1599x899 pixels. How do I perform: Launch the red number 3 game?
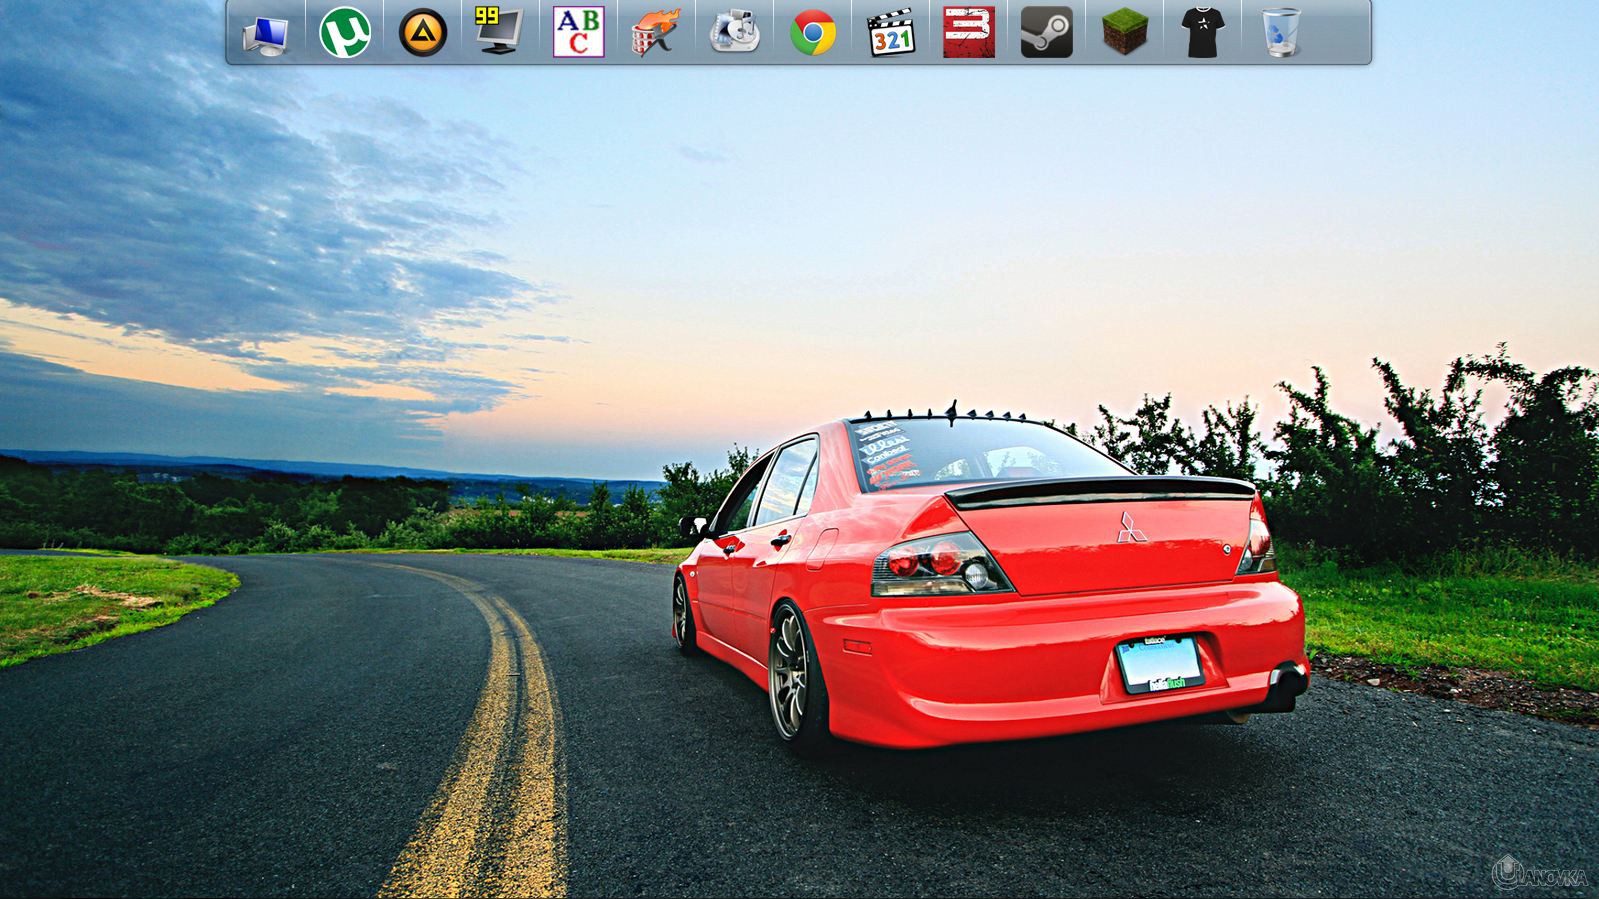tap(968, 33)
